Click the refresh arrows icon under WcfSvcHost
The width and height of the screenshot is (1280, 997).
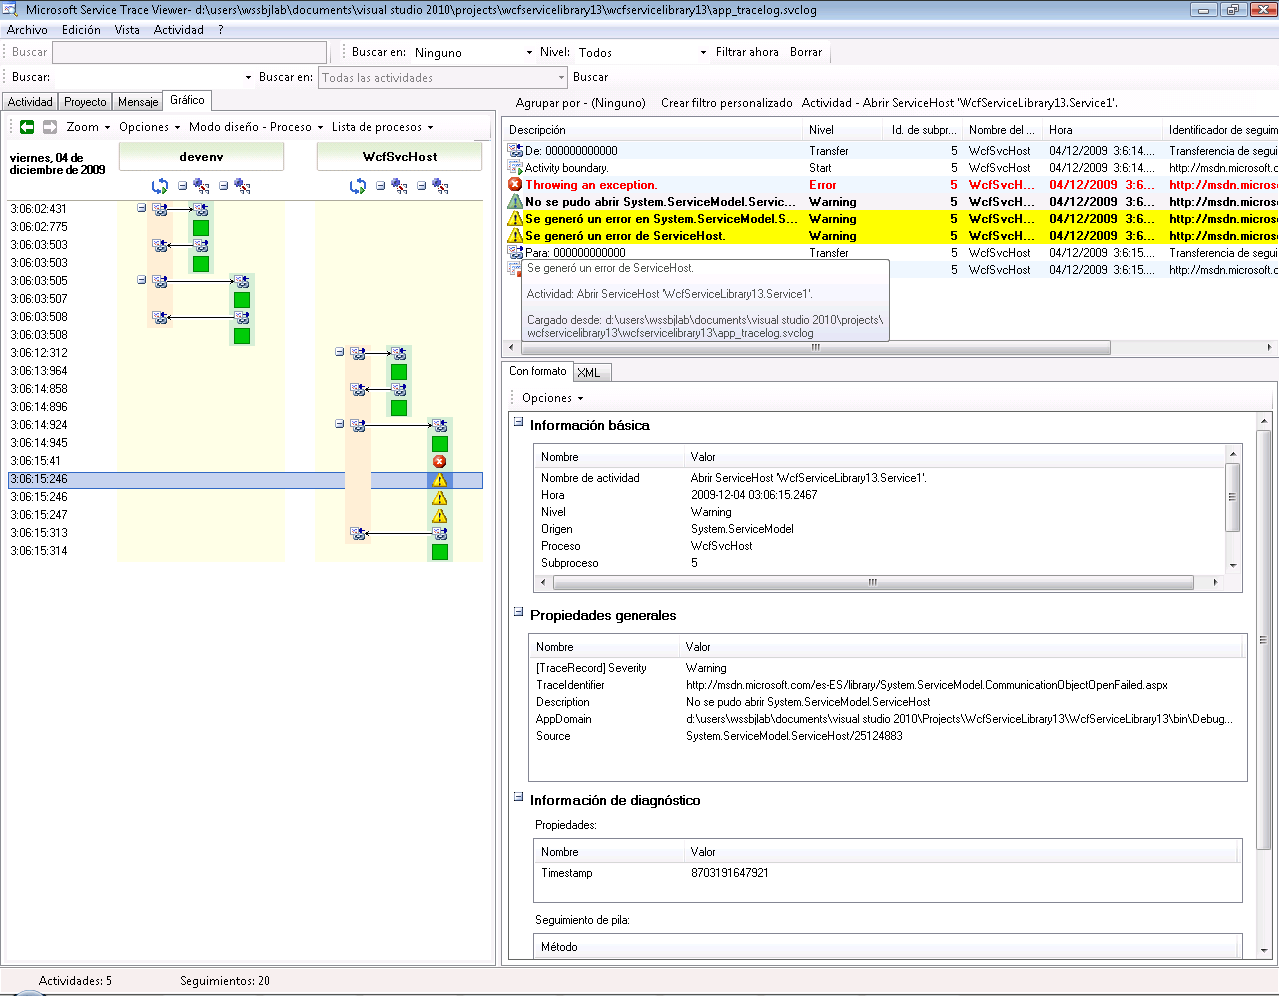tap(358, 186)
